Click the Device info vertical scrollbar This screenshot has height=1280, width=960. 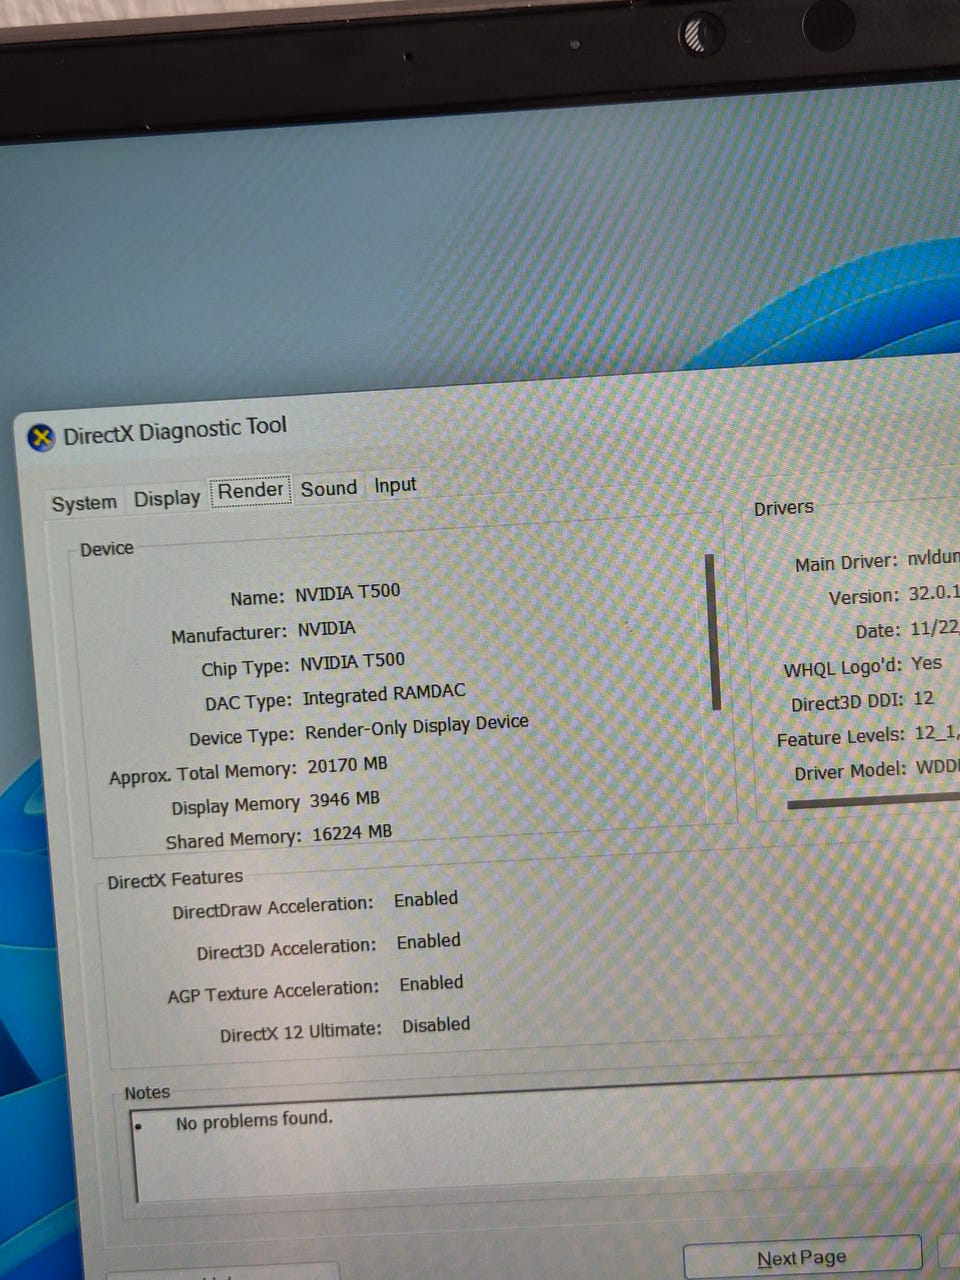[713, 632]
